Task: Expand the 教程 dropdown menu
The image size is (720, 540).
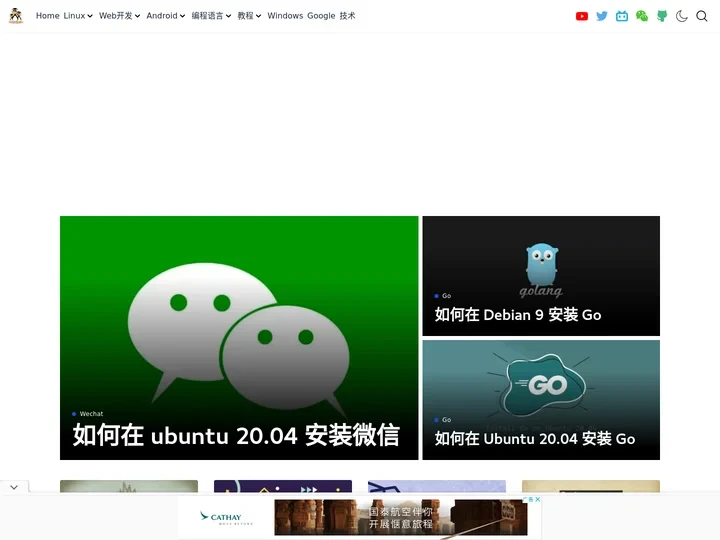Action: (x=249, y=16)
